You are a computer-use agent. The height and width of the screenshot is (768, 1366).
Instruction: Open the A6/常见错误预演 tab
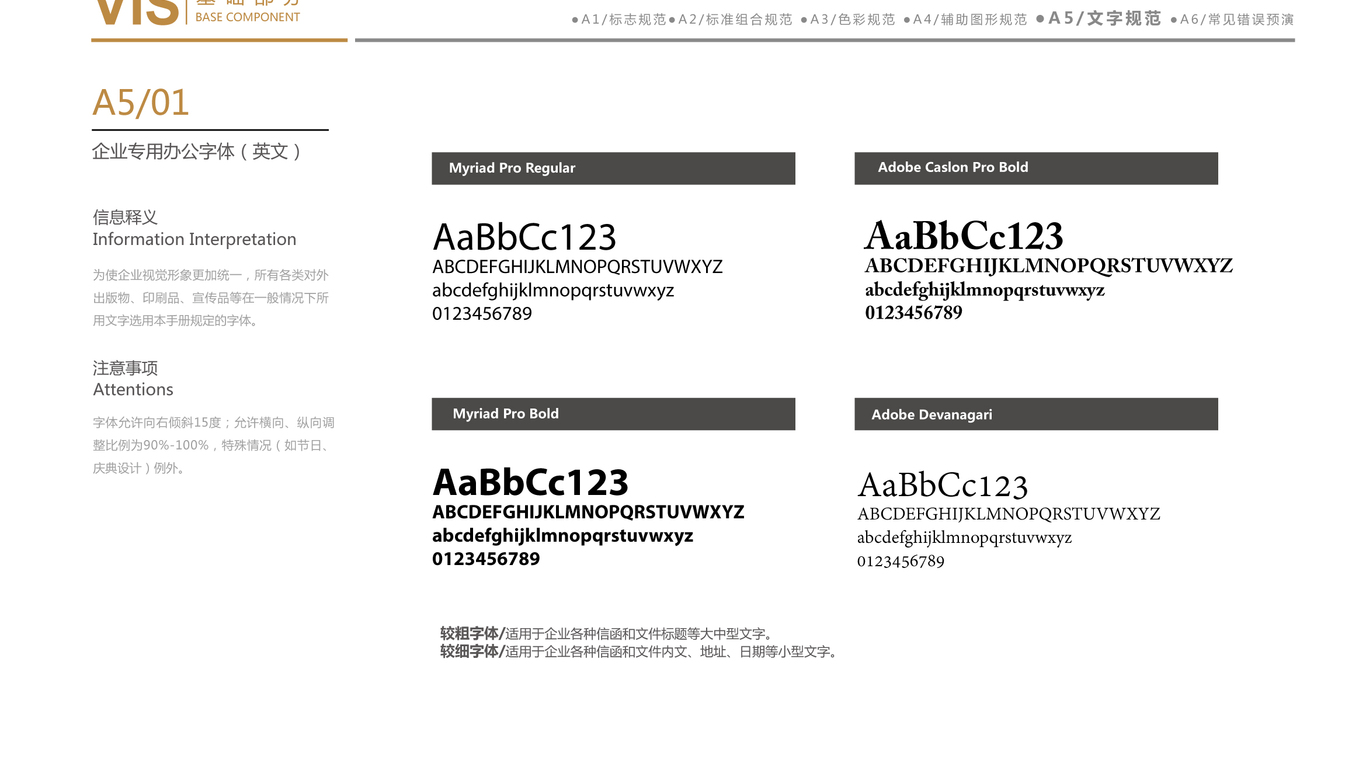pyautogui.click(x=1232, y=20)
